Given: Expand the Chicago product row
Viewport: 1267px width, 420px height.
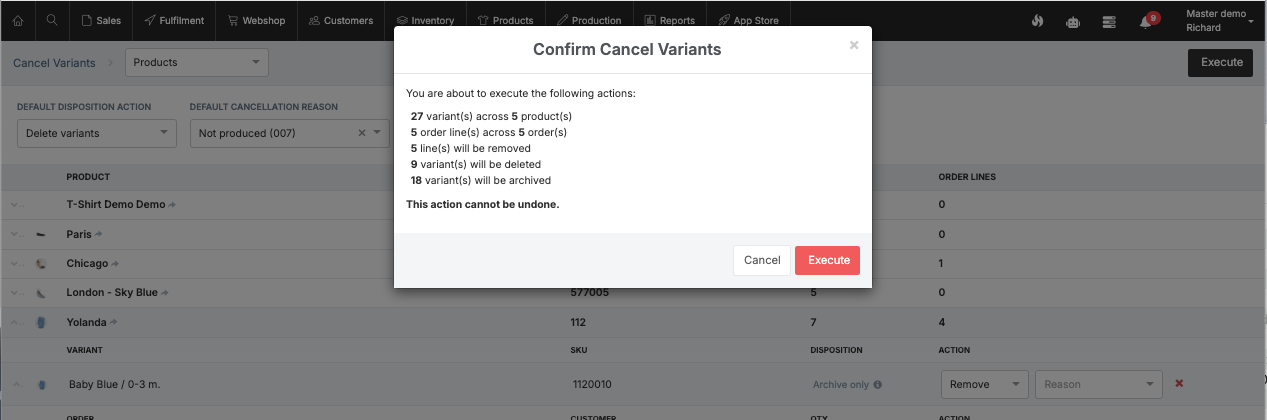Looking at the screenshot, I should (15, 264).
